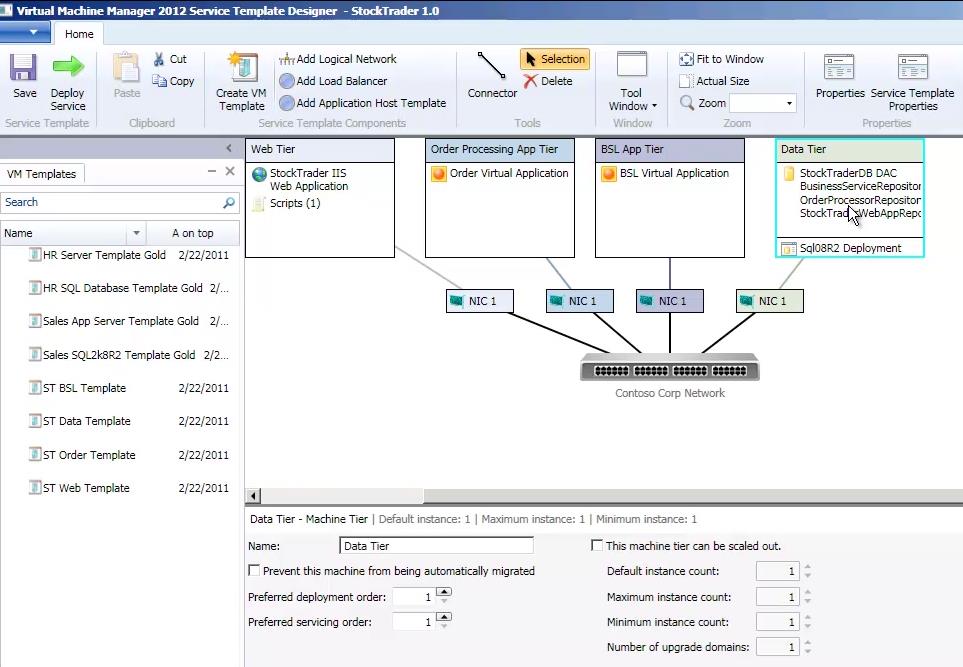Open the Tool Window menu
The height and width of the screenshot is (667, 963).
[x=632, y=82]
